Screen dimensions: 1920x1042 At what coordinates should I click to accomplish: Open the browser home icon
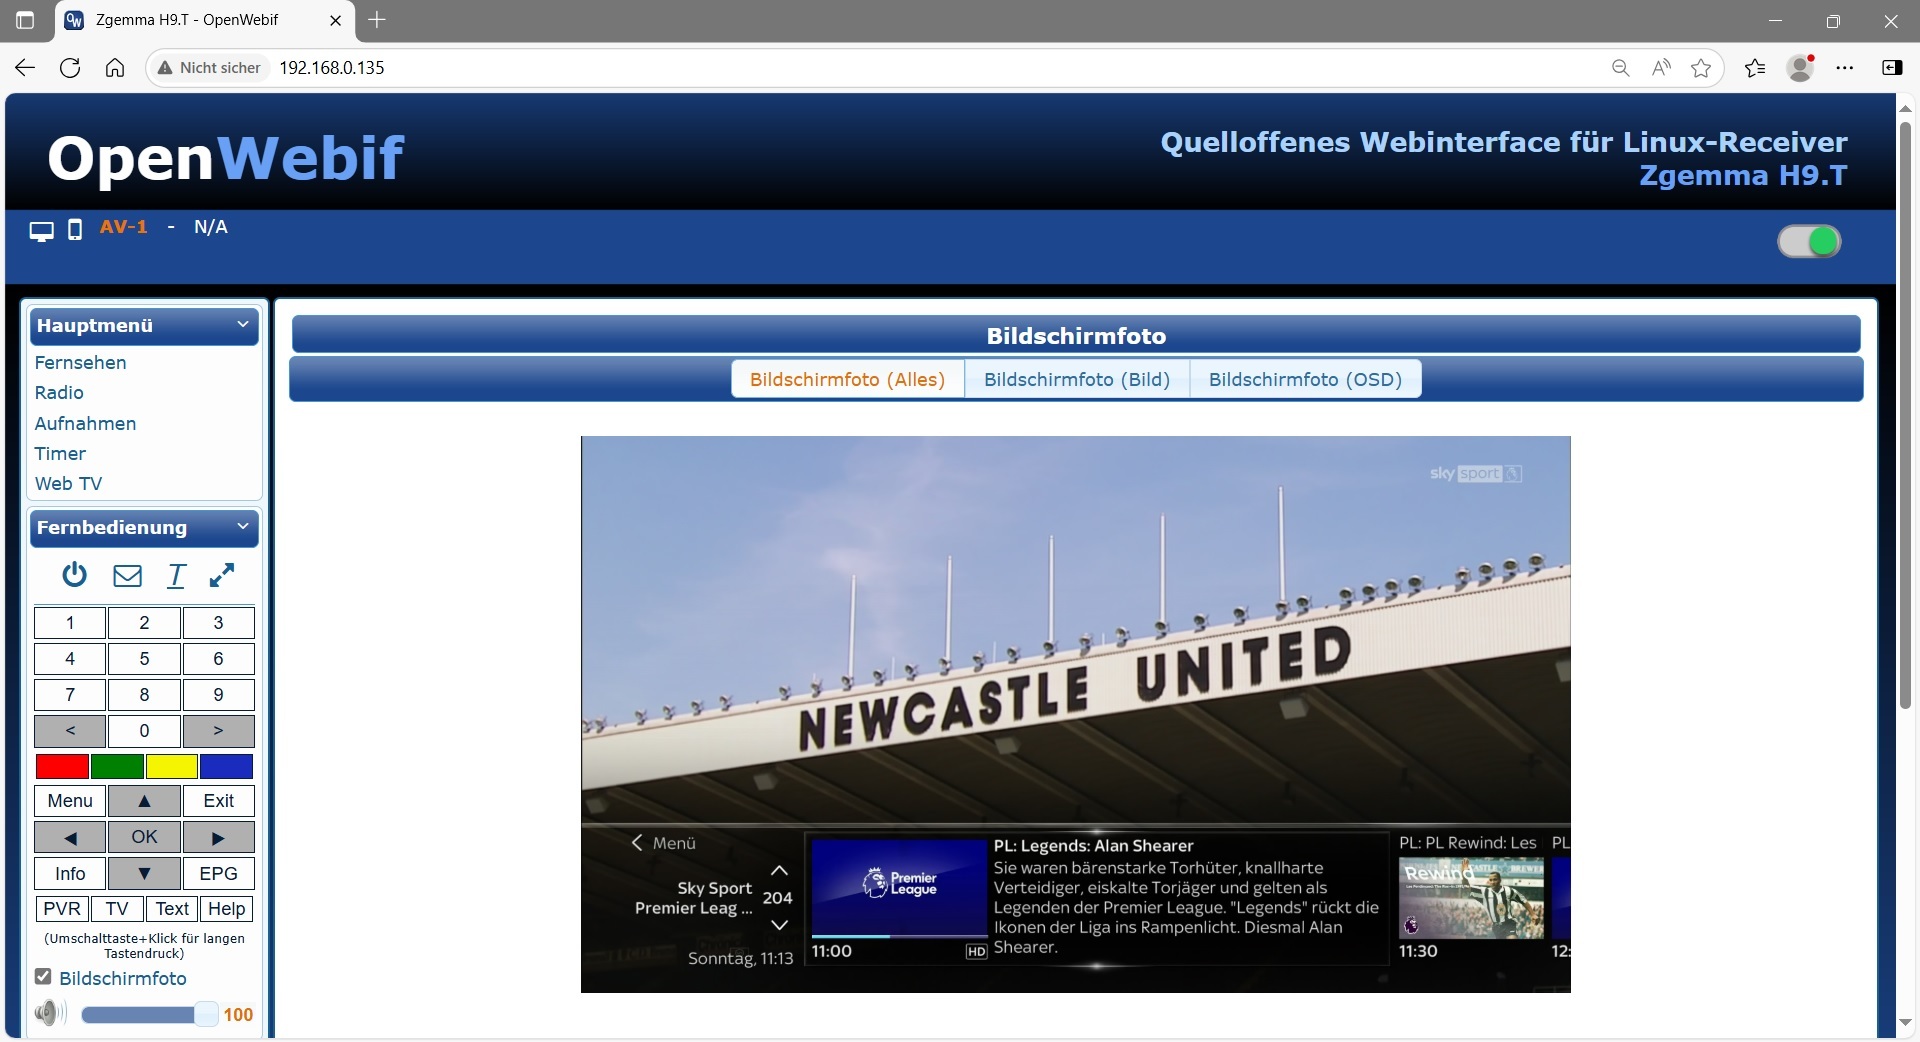[x=115, y=67]
